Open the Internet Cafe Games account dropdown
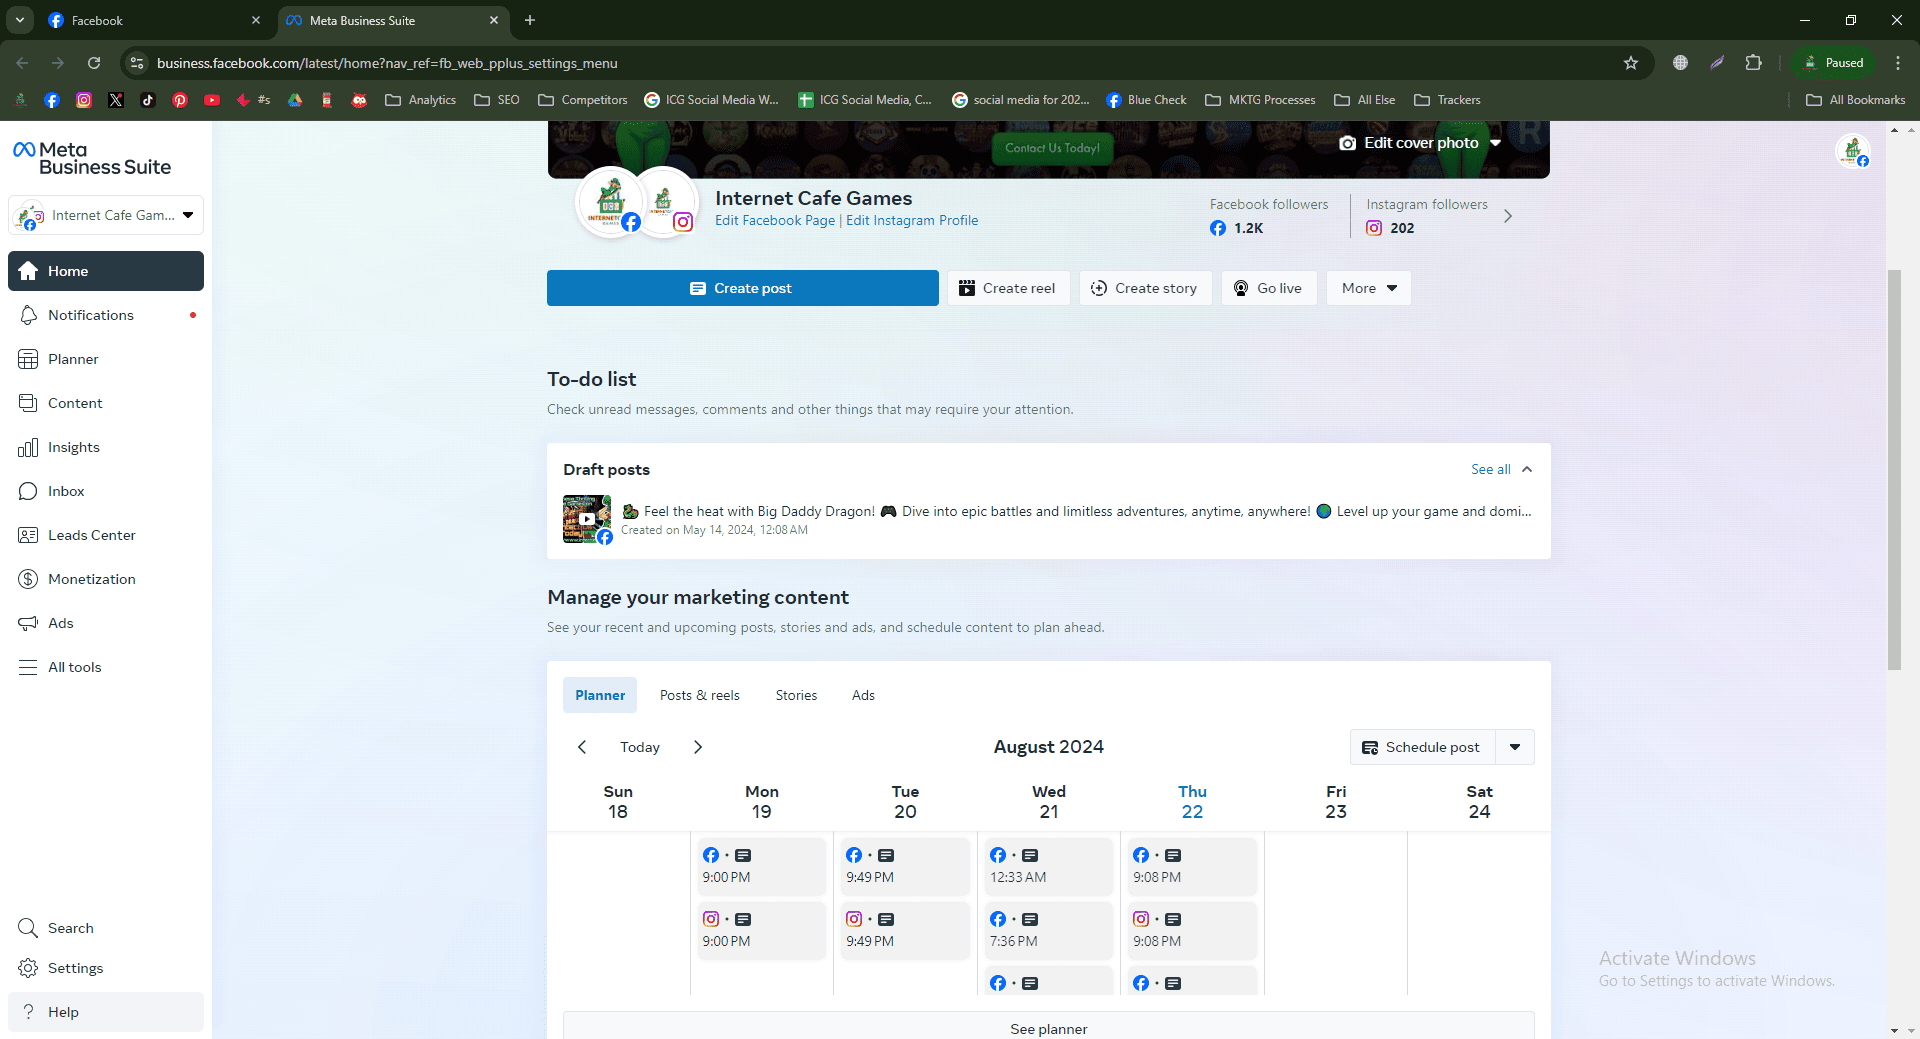The image size is (1920, 1039). pyautogui.click(x=106, y=215)
